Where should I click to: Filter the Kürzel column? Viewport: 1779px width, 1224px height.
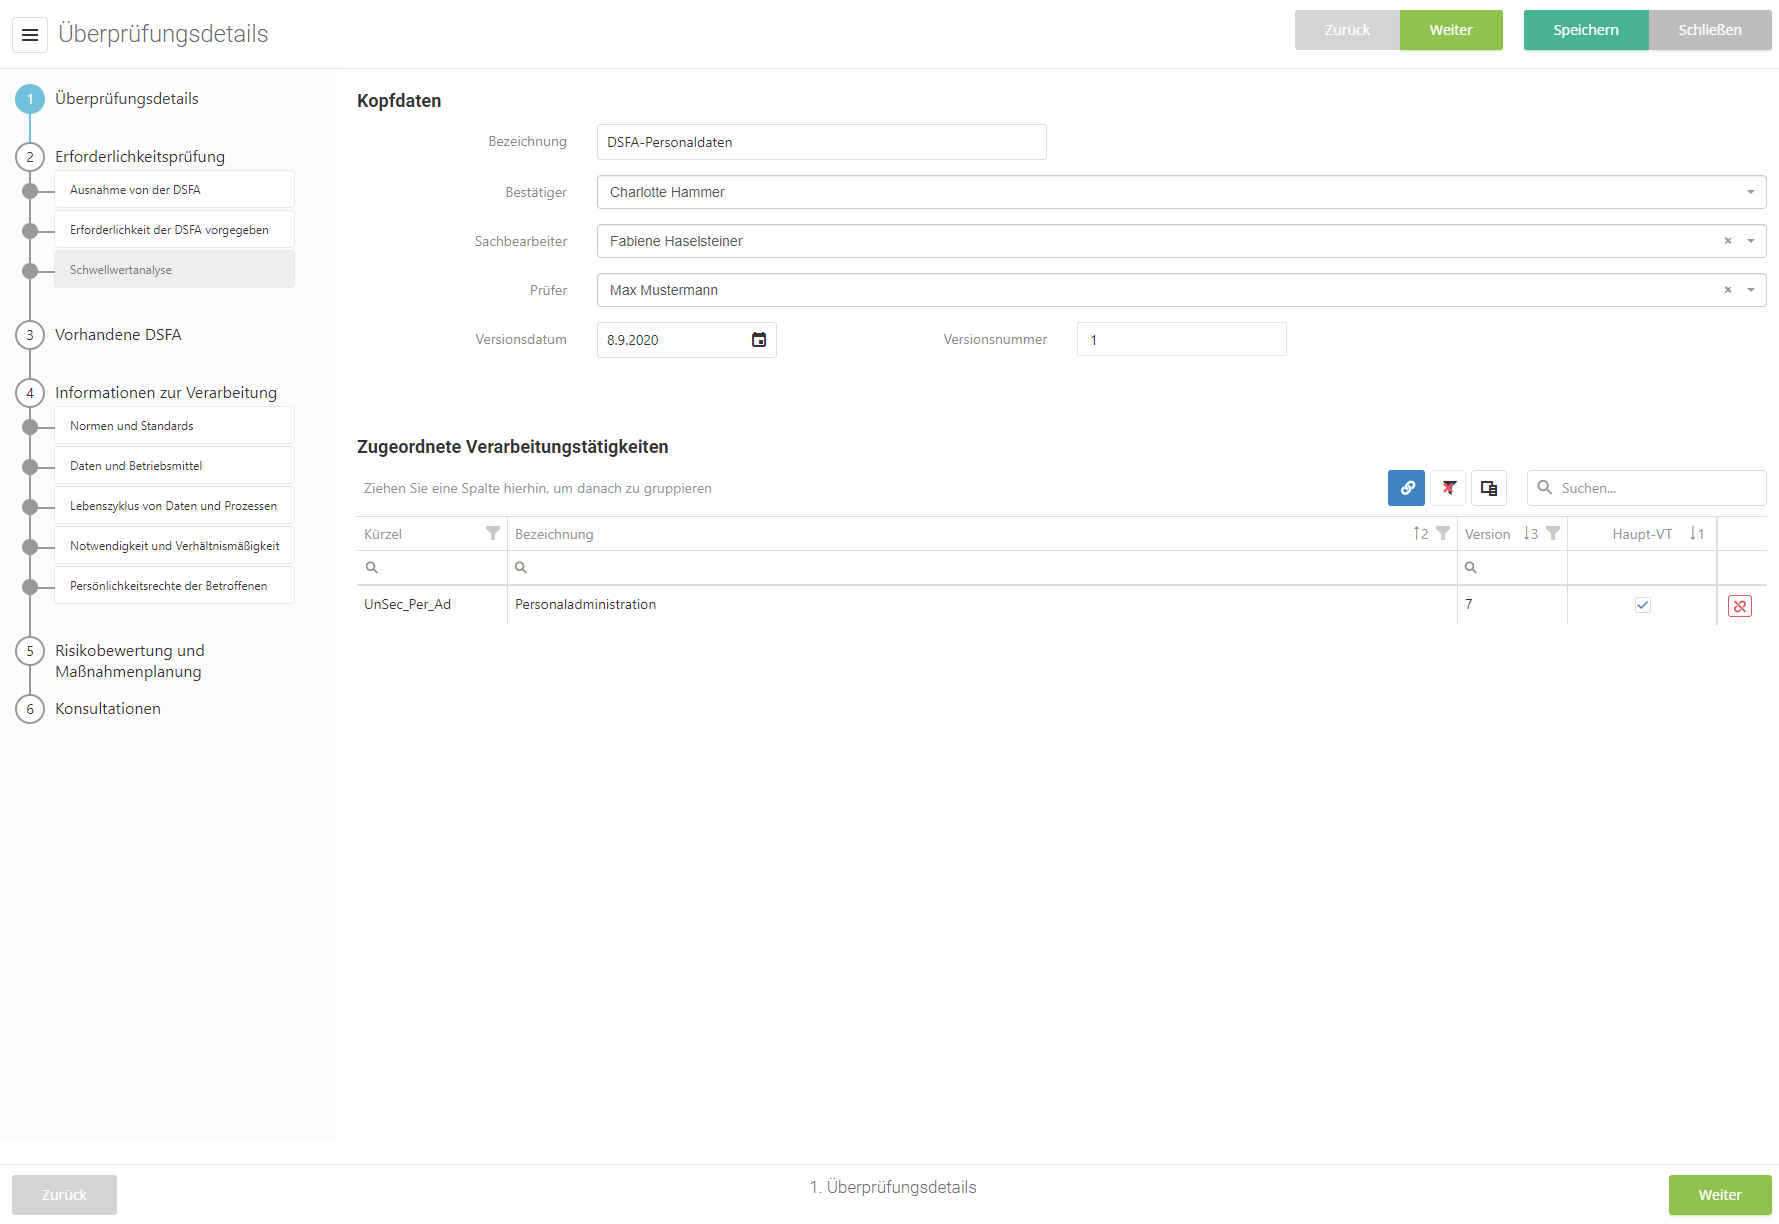pos(492,534)
